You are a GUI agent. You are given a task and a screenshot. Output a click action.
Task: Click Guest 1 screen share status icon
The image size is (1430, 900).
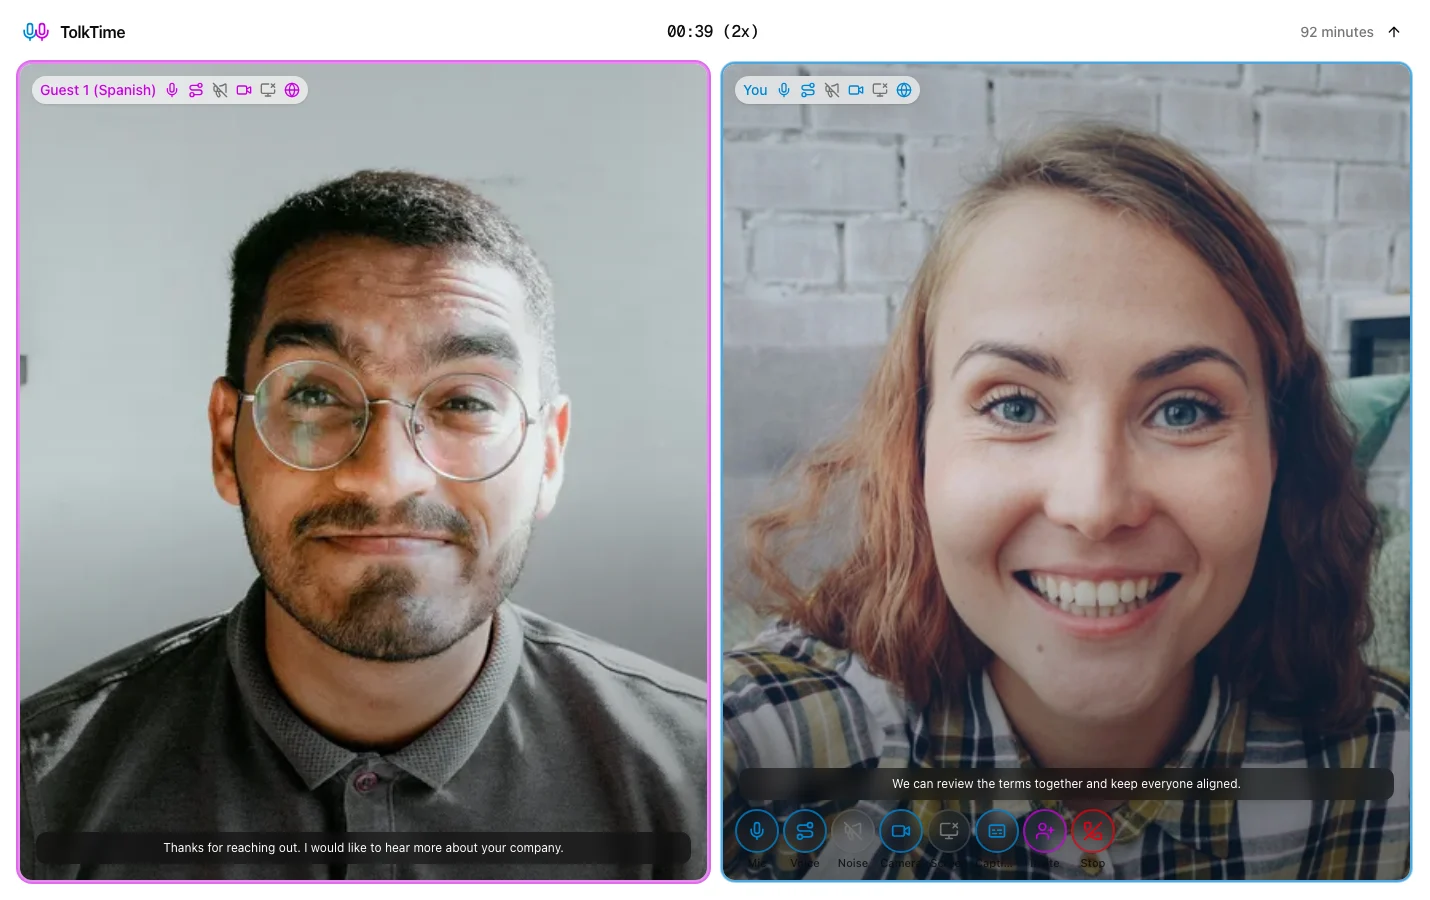[x=268, y=90]
